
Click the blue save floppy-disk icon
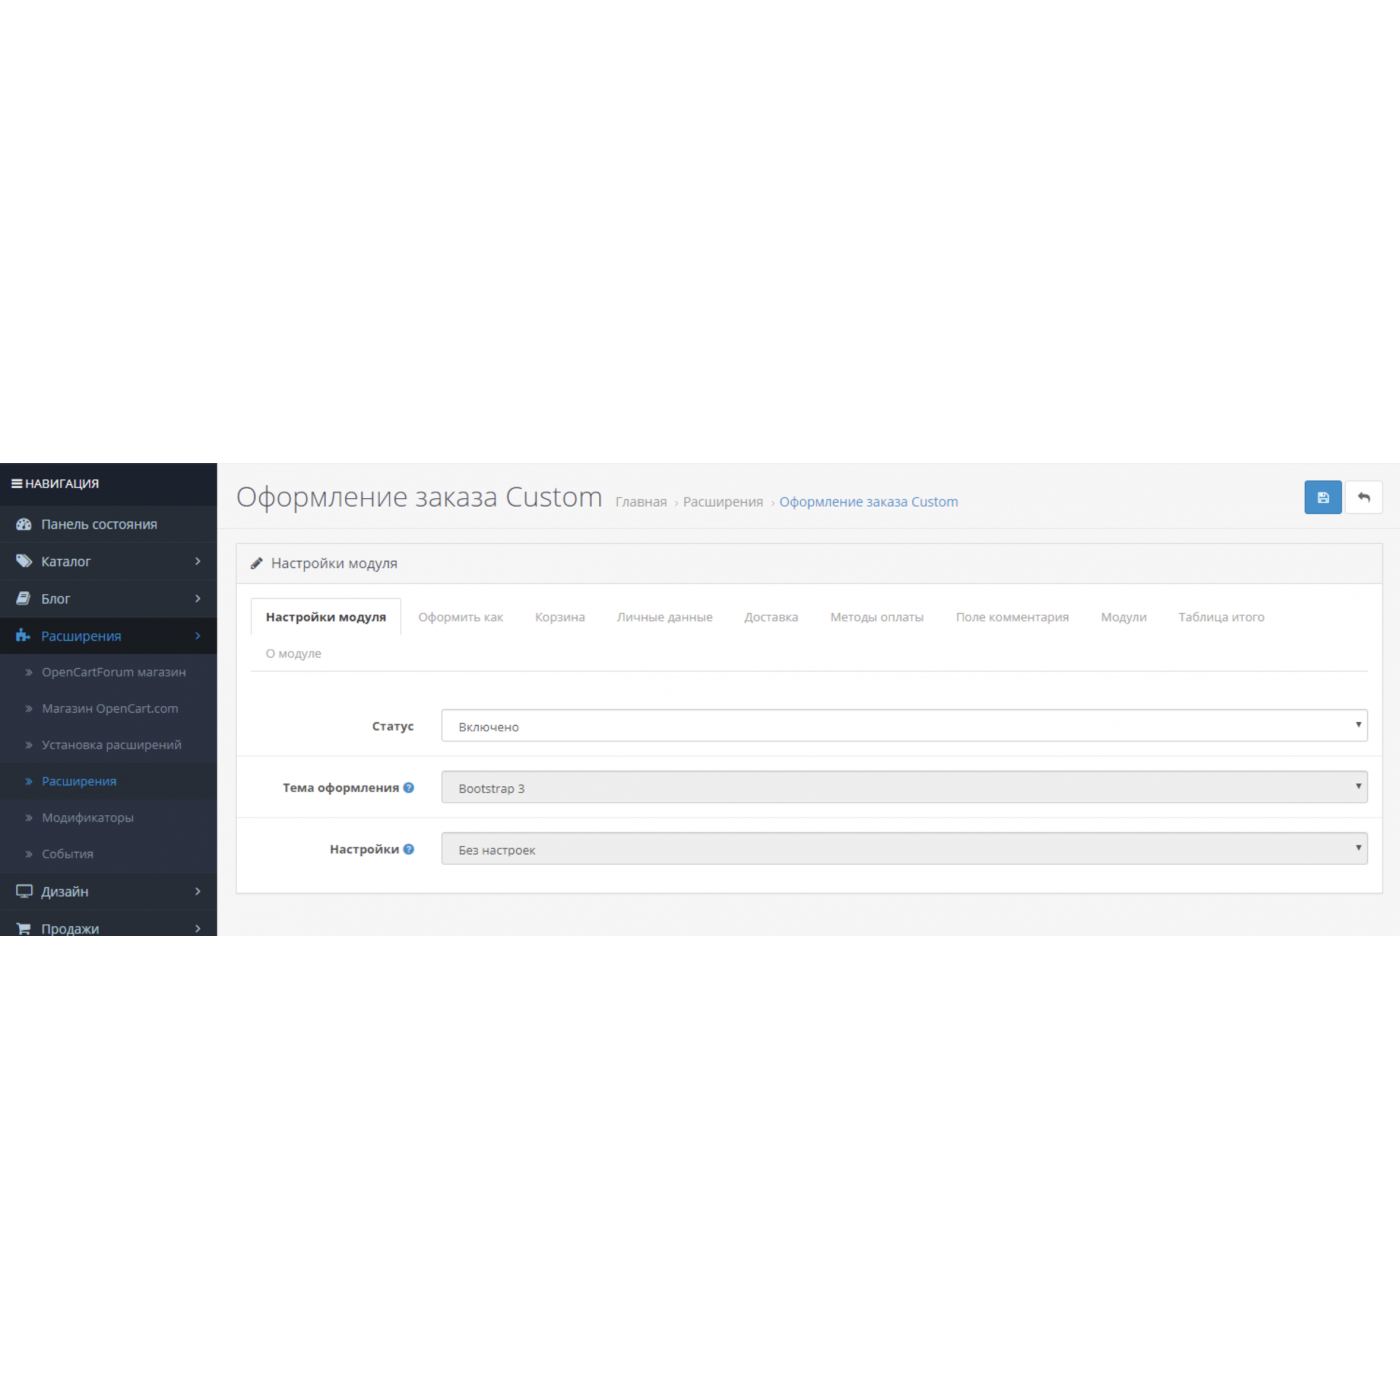1322,497
